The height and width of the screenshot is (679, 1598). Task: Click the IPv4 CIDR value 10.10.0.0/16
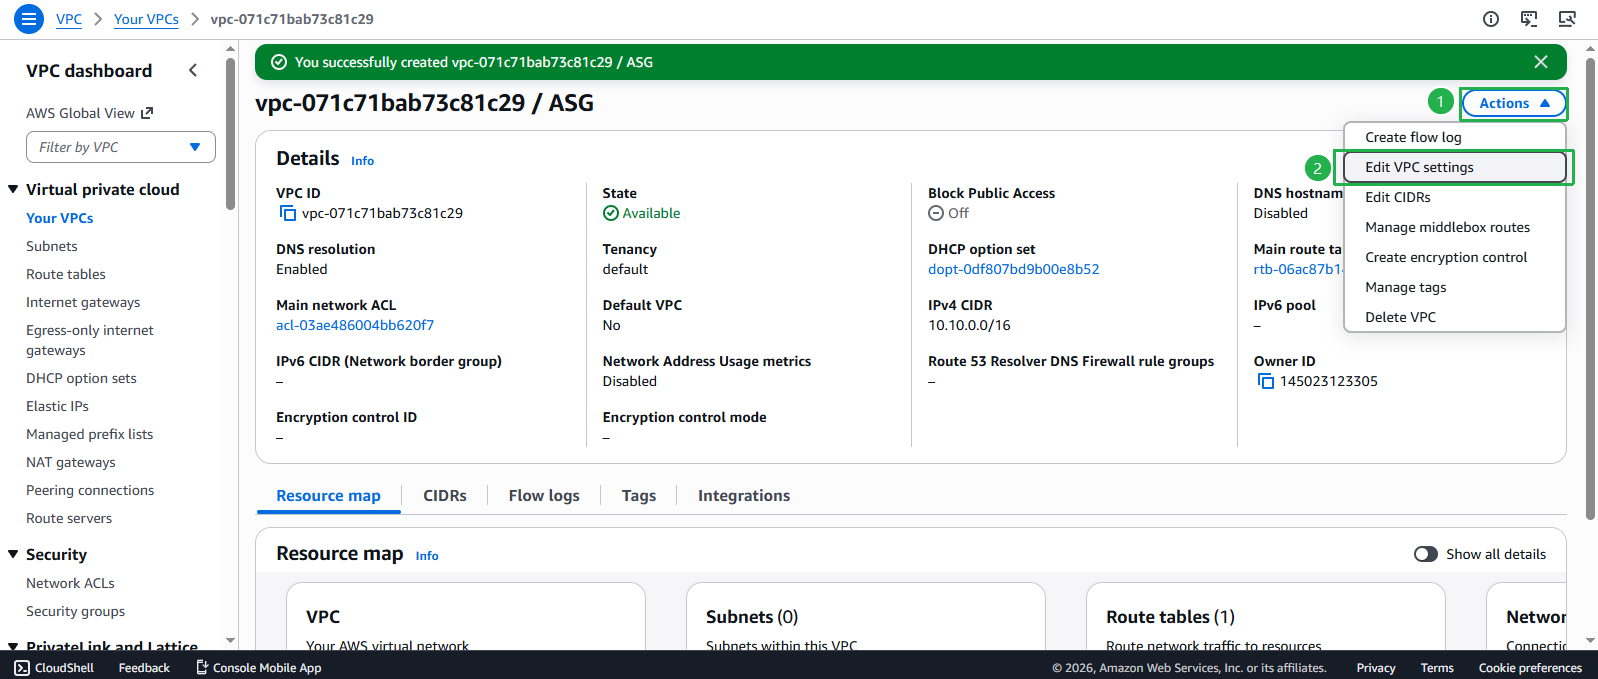pos(969,325)
